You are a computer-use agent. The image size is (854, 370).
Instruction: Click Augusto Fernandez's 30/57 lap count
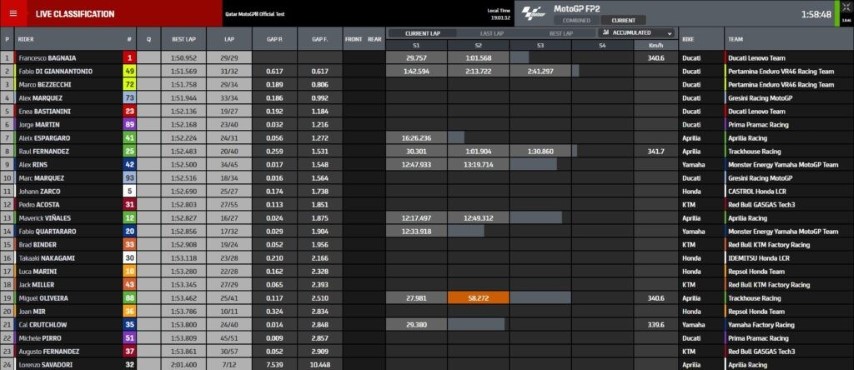(x=229, y=351)
